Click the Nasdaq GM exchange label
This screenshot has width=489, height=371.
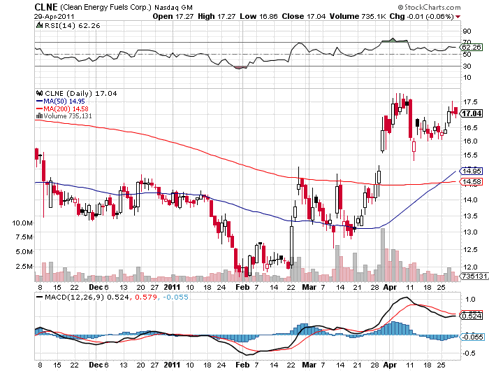point(173,7)
